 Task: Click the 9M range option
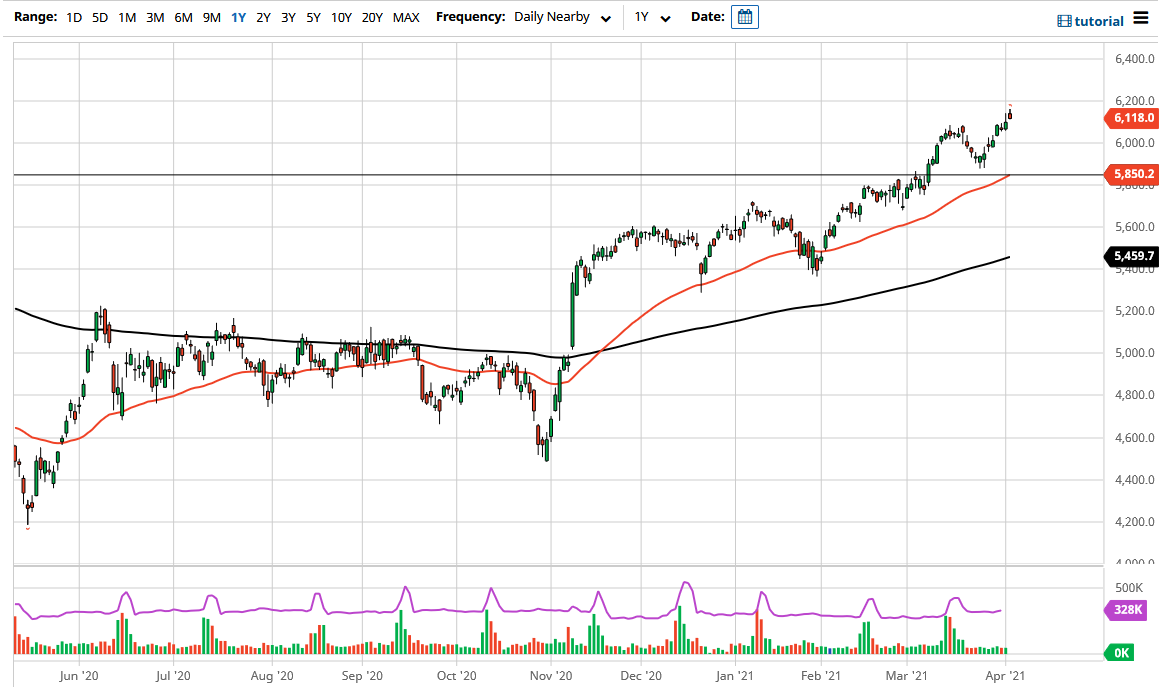tap(209, 17)
